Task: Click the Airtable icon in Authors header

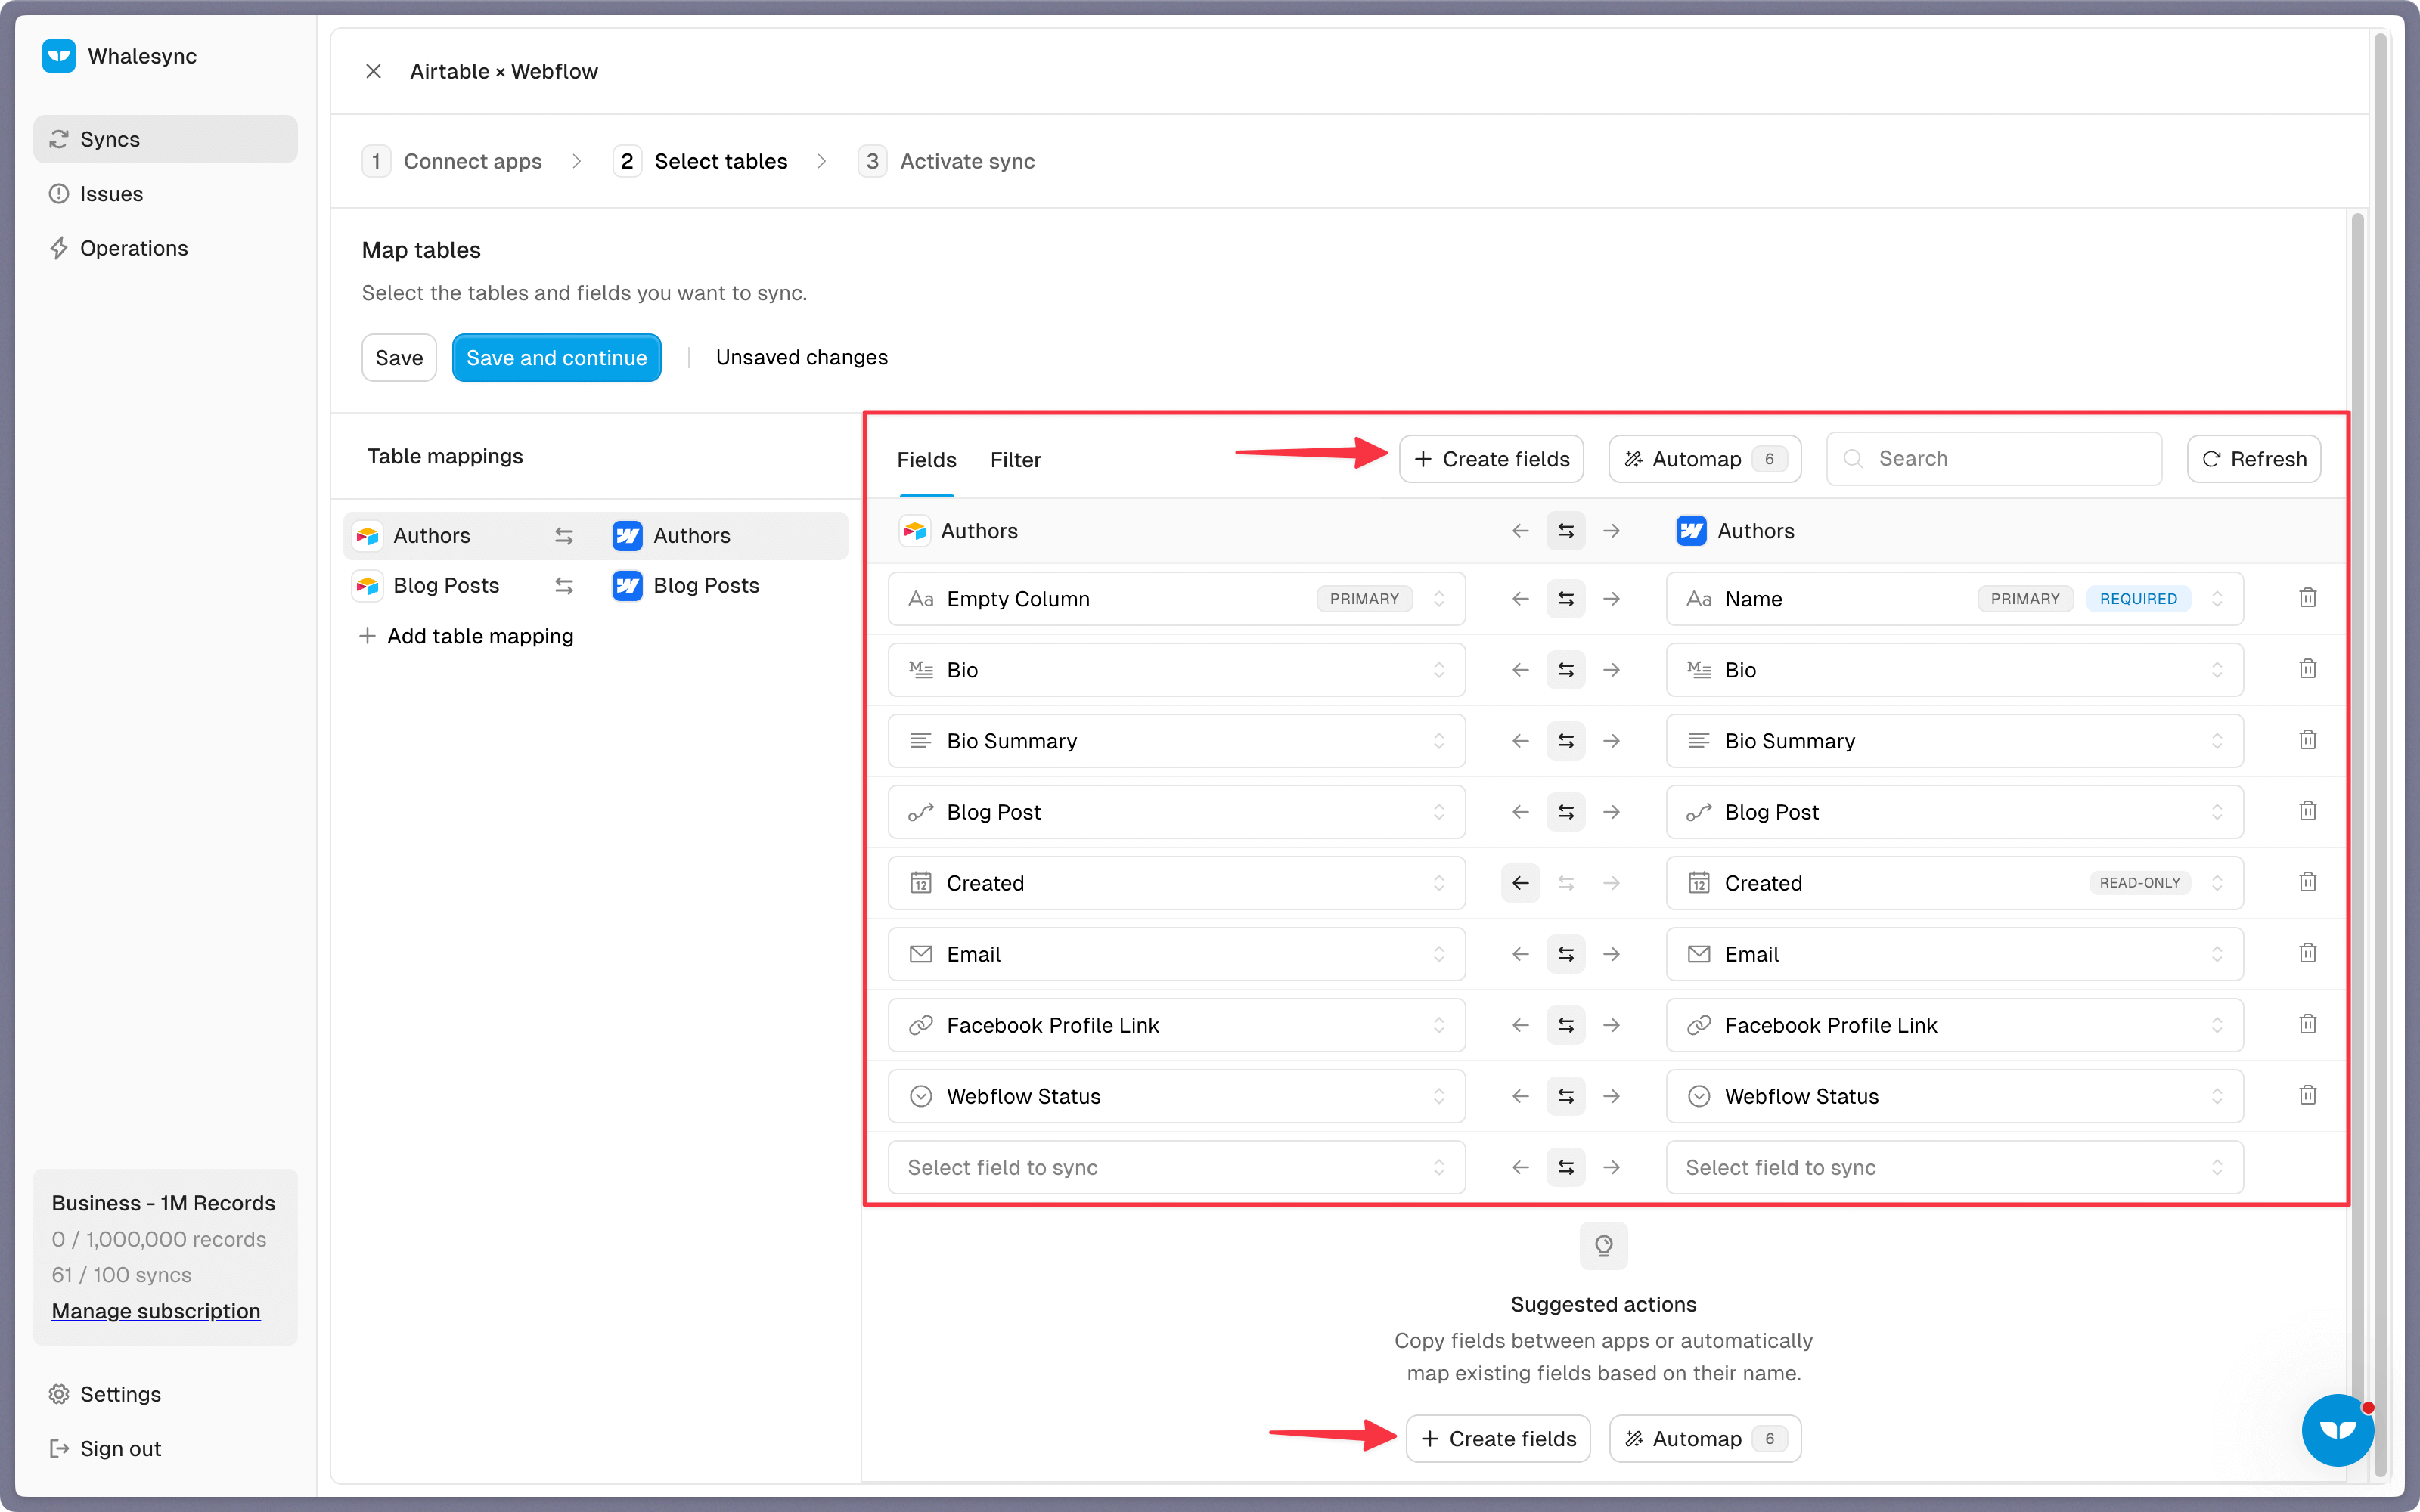Action: tap(914, 531)
